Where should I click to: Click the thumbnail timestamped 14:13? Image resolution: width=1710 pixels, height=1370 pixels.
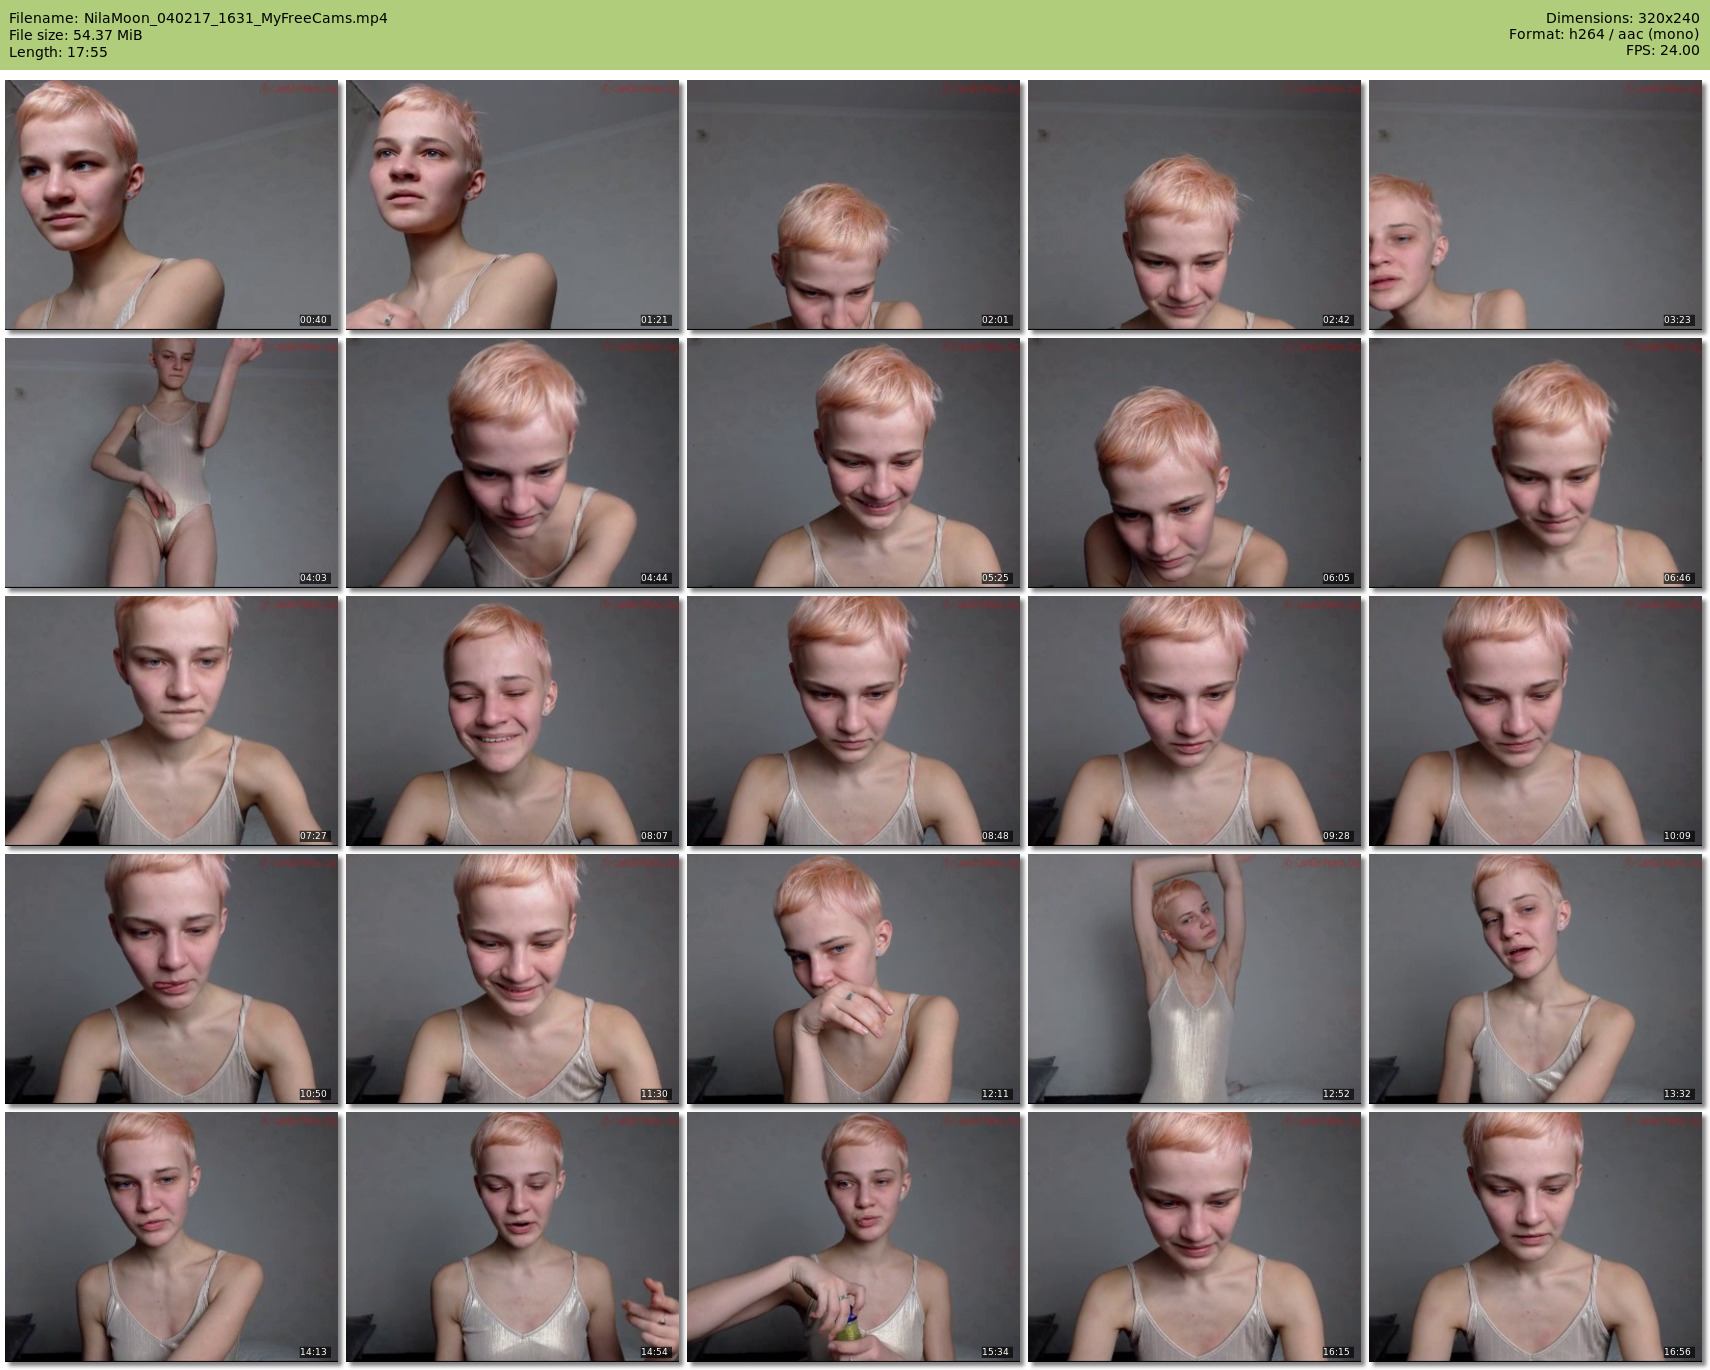(x=172, y=1237)
